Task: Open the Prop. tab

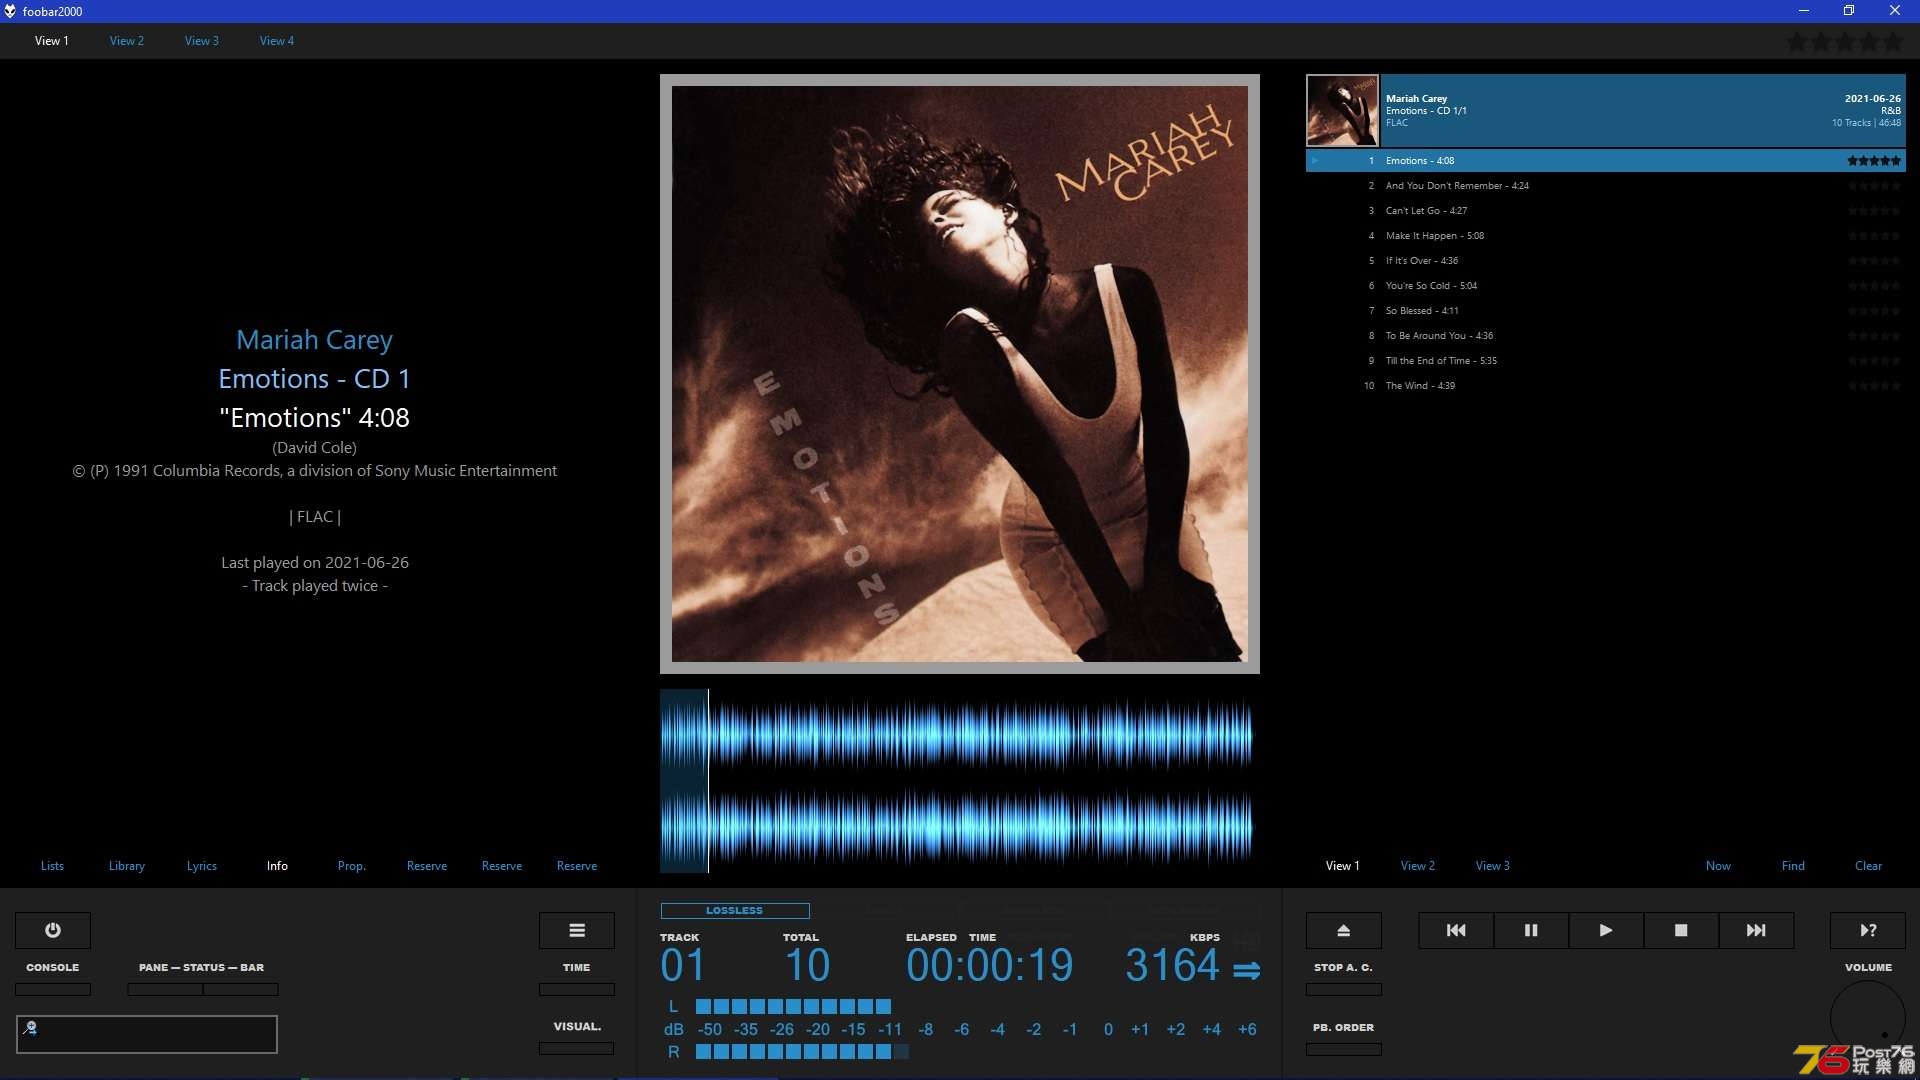Action: point(352,866)
